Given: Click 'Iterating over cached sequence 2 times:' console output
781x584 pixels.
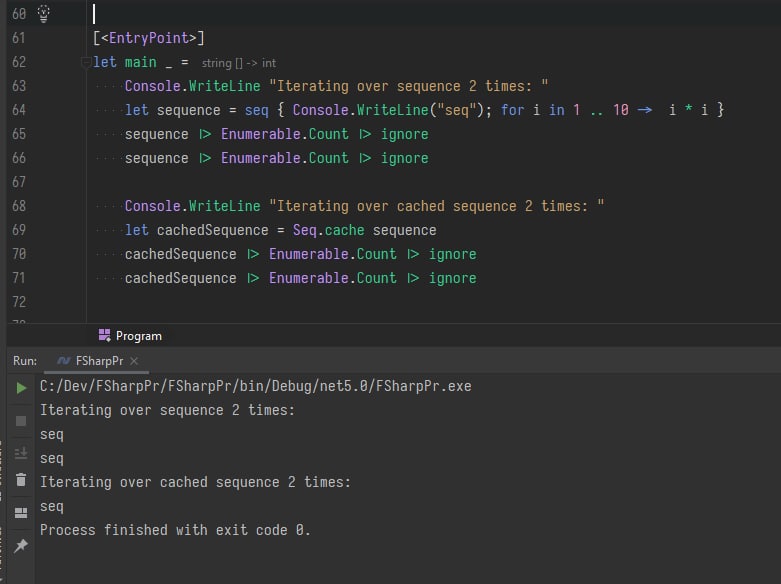Looking at the screenshot, I should pyautogui.click(x=195, y=482).
